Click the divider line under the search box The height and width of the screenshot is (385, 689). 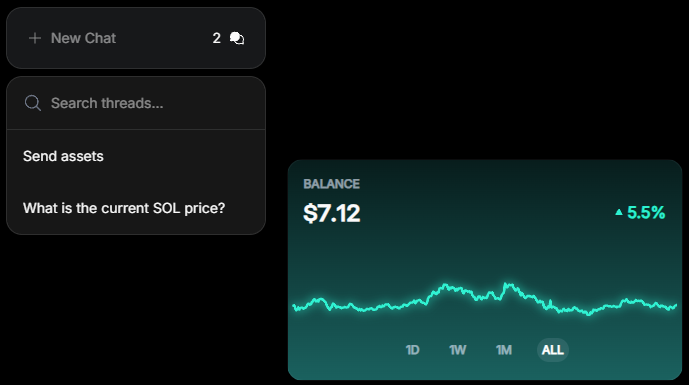point(136,130)
